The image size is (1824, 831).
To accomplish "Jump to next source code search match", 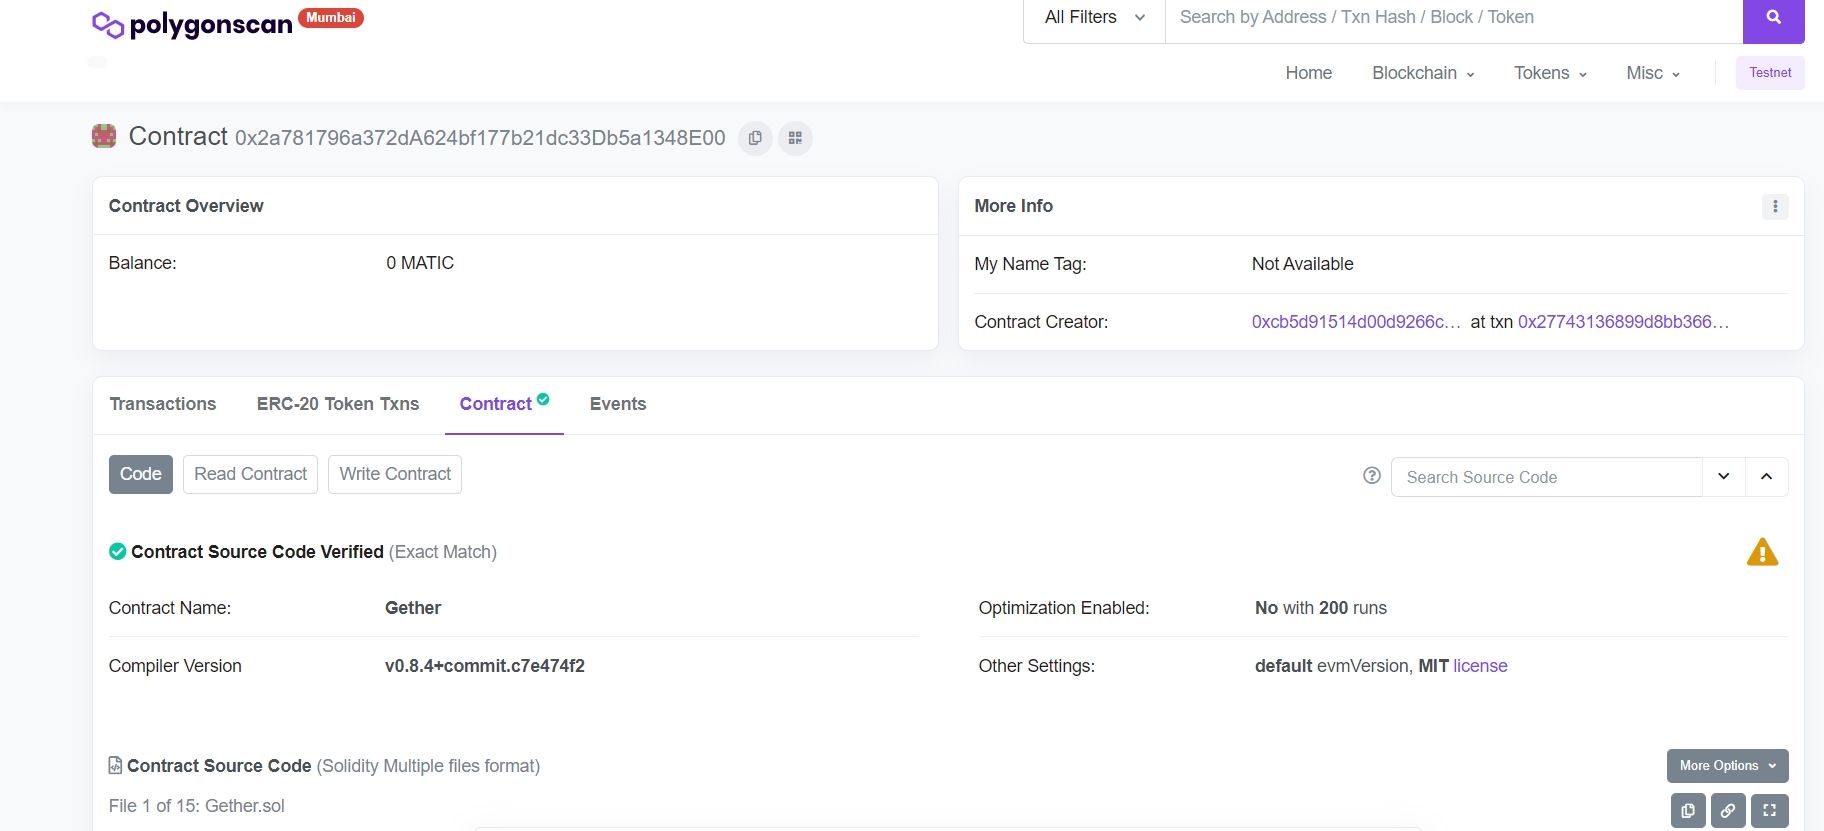I will coord(1724,477).
